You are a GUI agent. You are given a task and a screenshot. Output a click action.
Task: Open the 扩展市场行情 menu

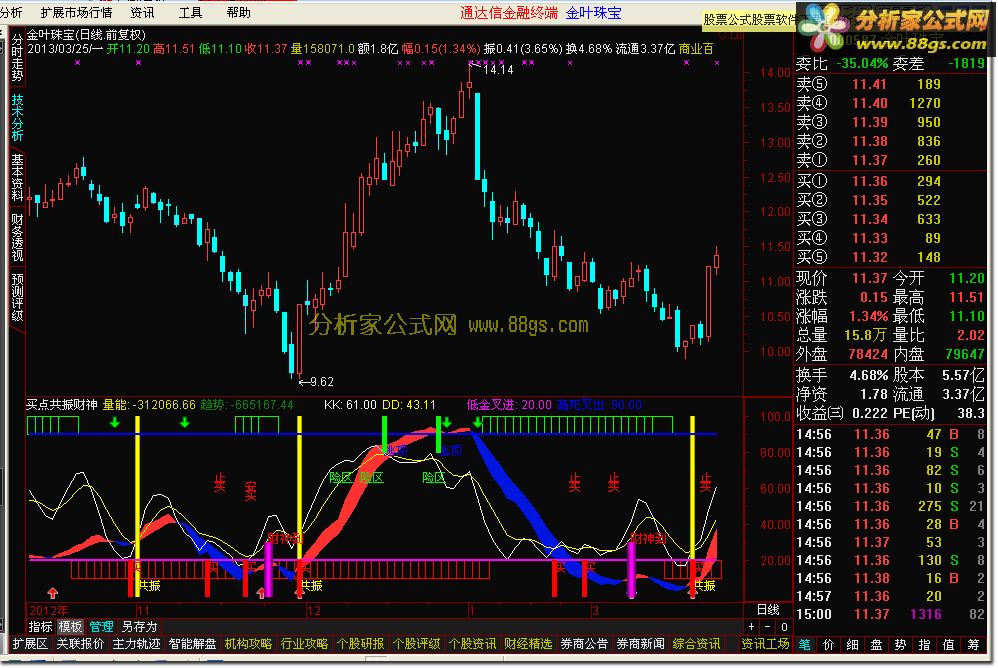click(76, 12)
